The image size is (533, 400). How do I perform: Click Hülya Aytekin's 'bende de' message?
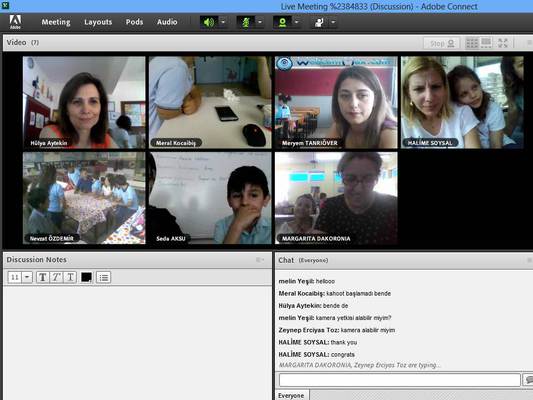click(x=313, y=306)
